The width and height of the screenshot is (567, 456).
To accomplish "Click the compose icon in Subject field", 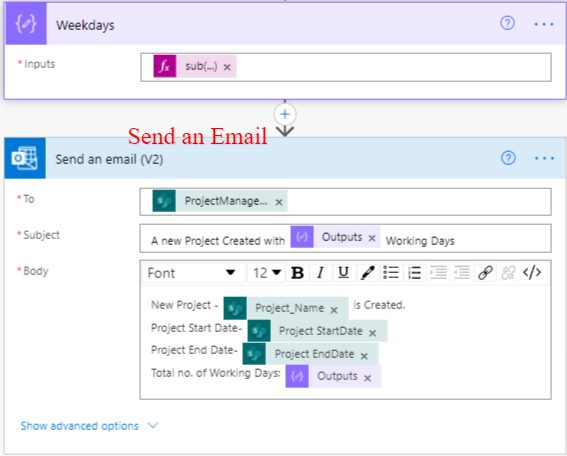I will point(302,237).
